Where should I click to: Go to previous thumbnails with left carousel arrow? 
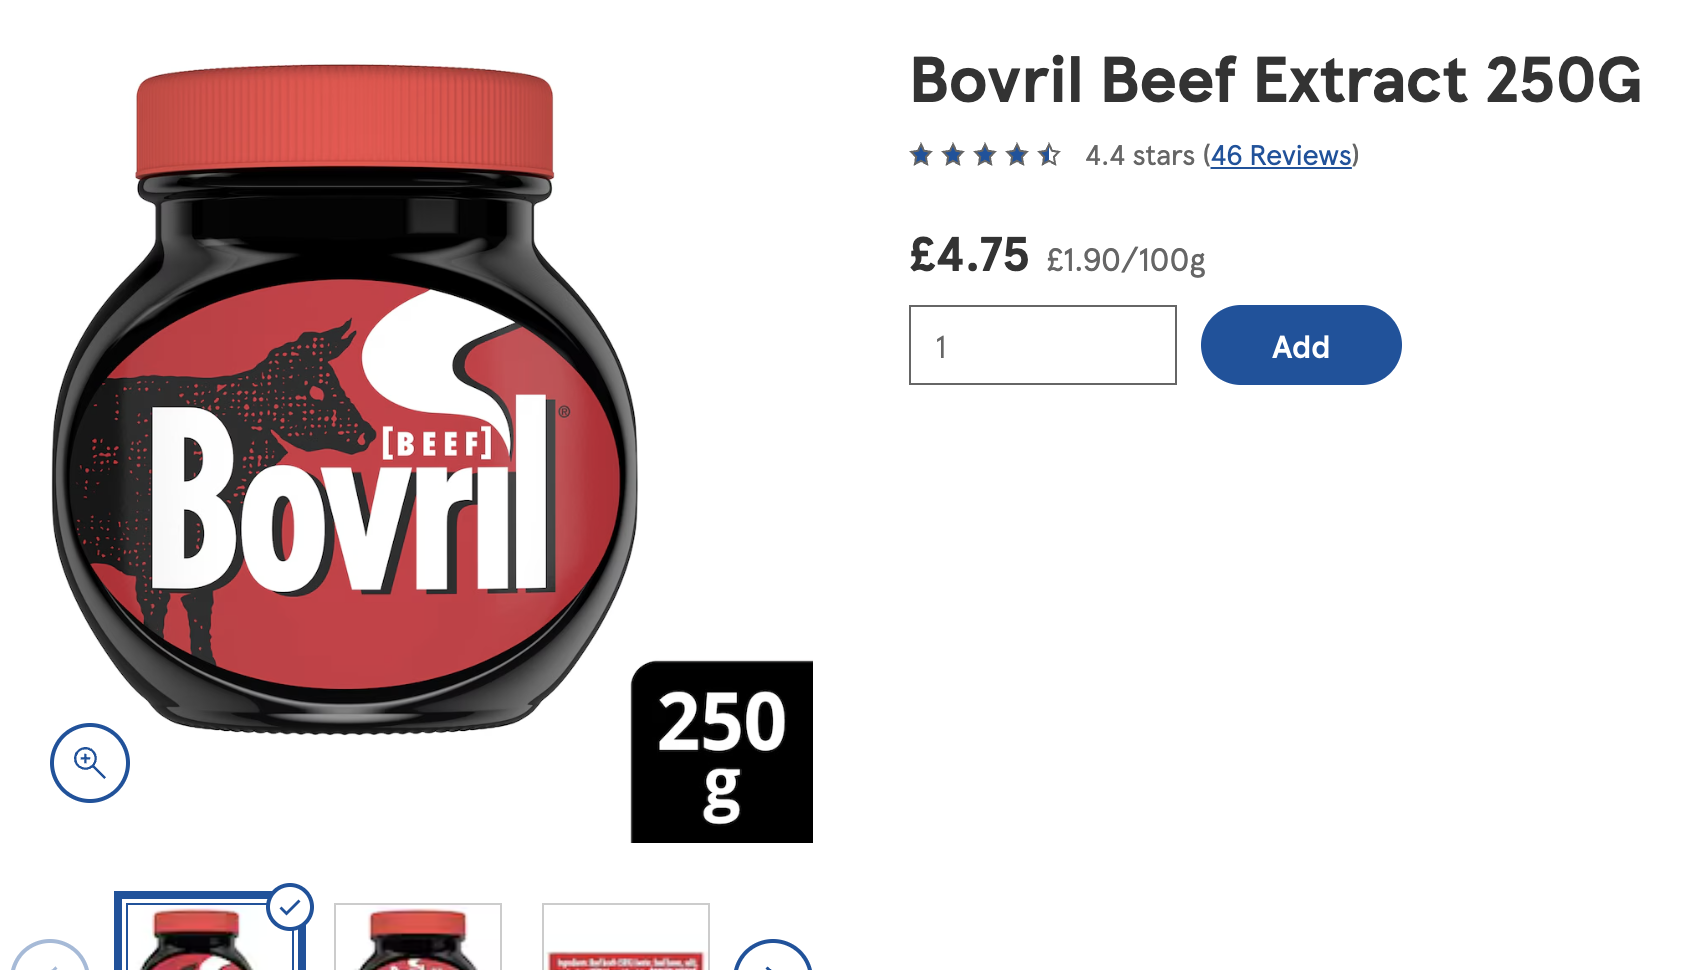(x=49, y=956)
